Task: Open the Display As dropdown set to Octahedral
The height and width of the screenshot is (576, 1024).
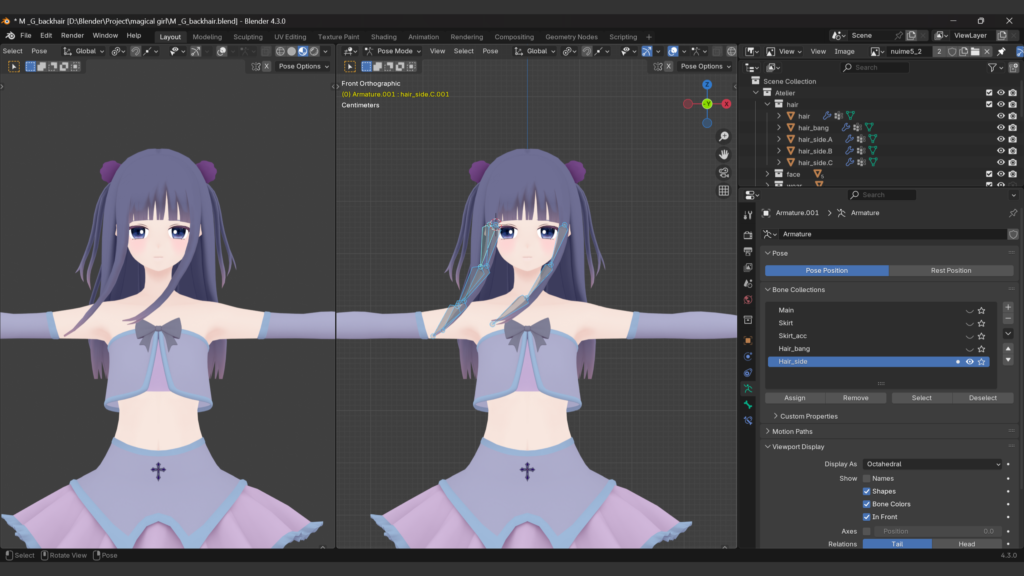Action: (934, 464)
